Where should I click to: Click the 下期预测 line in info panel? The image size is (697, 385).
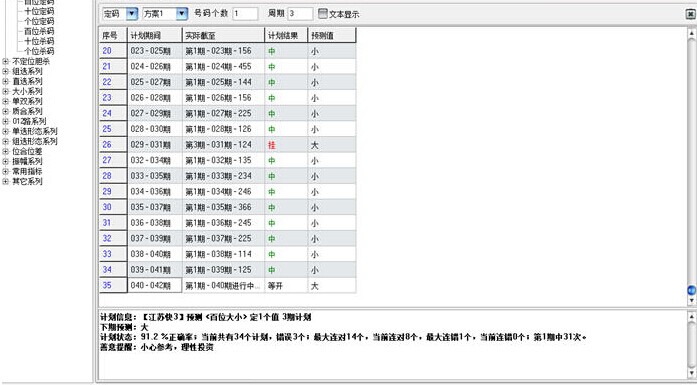click(x=124, y=327)
